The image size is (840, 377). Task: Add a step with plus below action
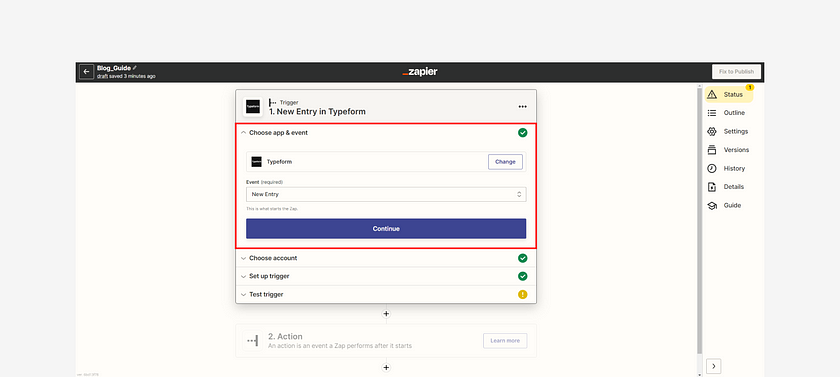pos(386,368)
